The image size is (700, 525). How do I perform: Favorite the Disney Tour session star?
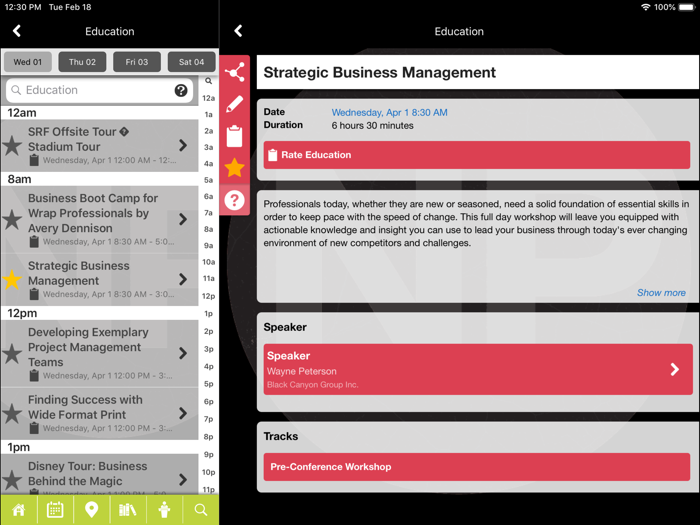pyautogui.click(x=12, y=480)
